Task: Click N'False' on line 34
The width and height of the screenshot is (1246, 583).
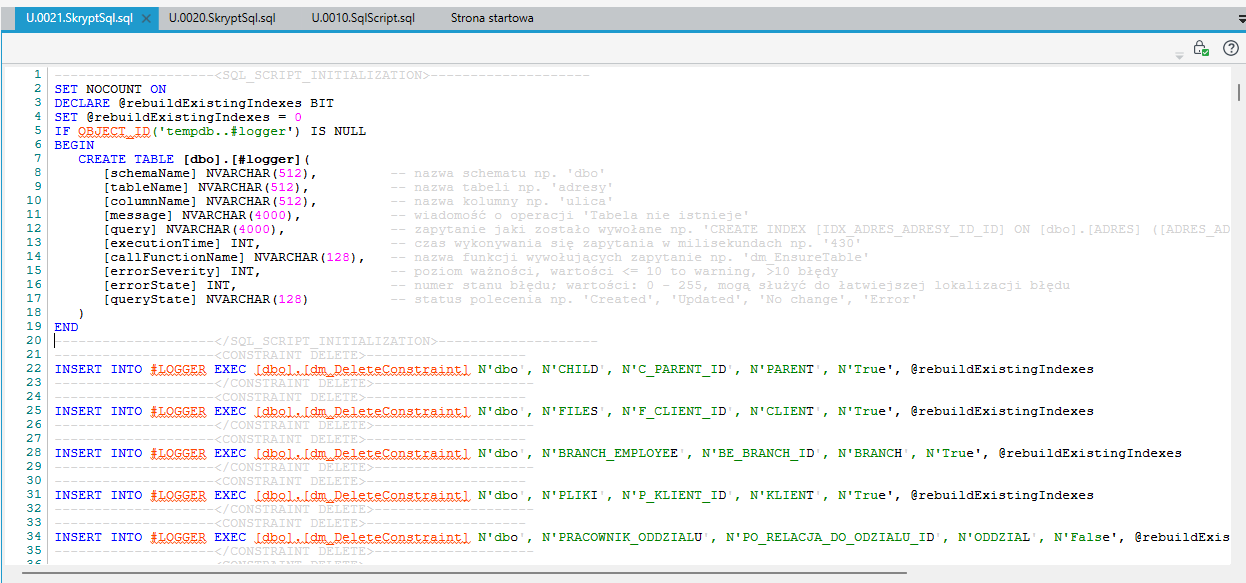Action: (1086, 537)
